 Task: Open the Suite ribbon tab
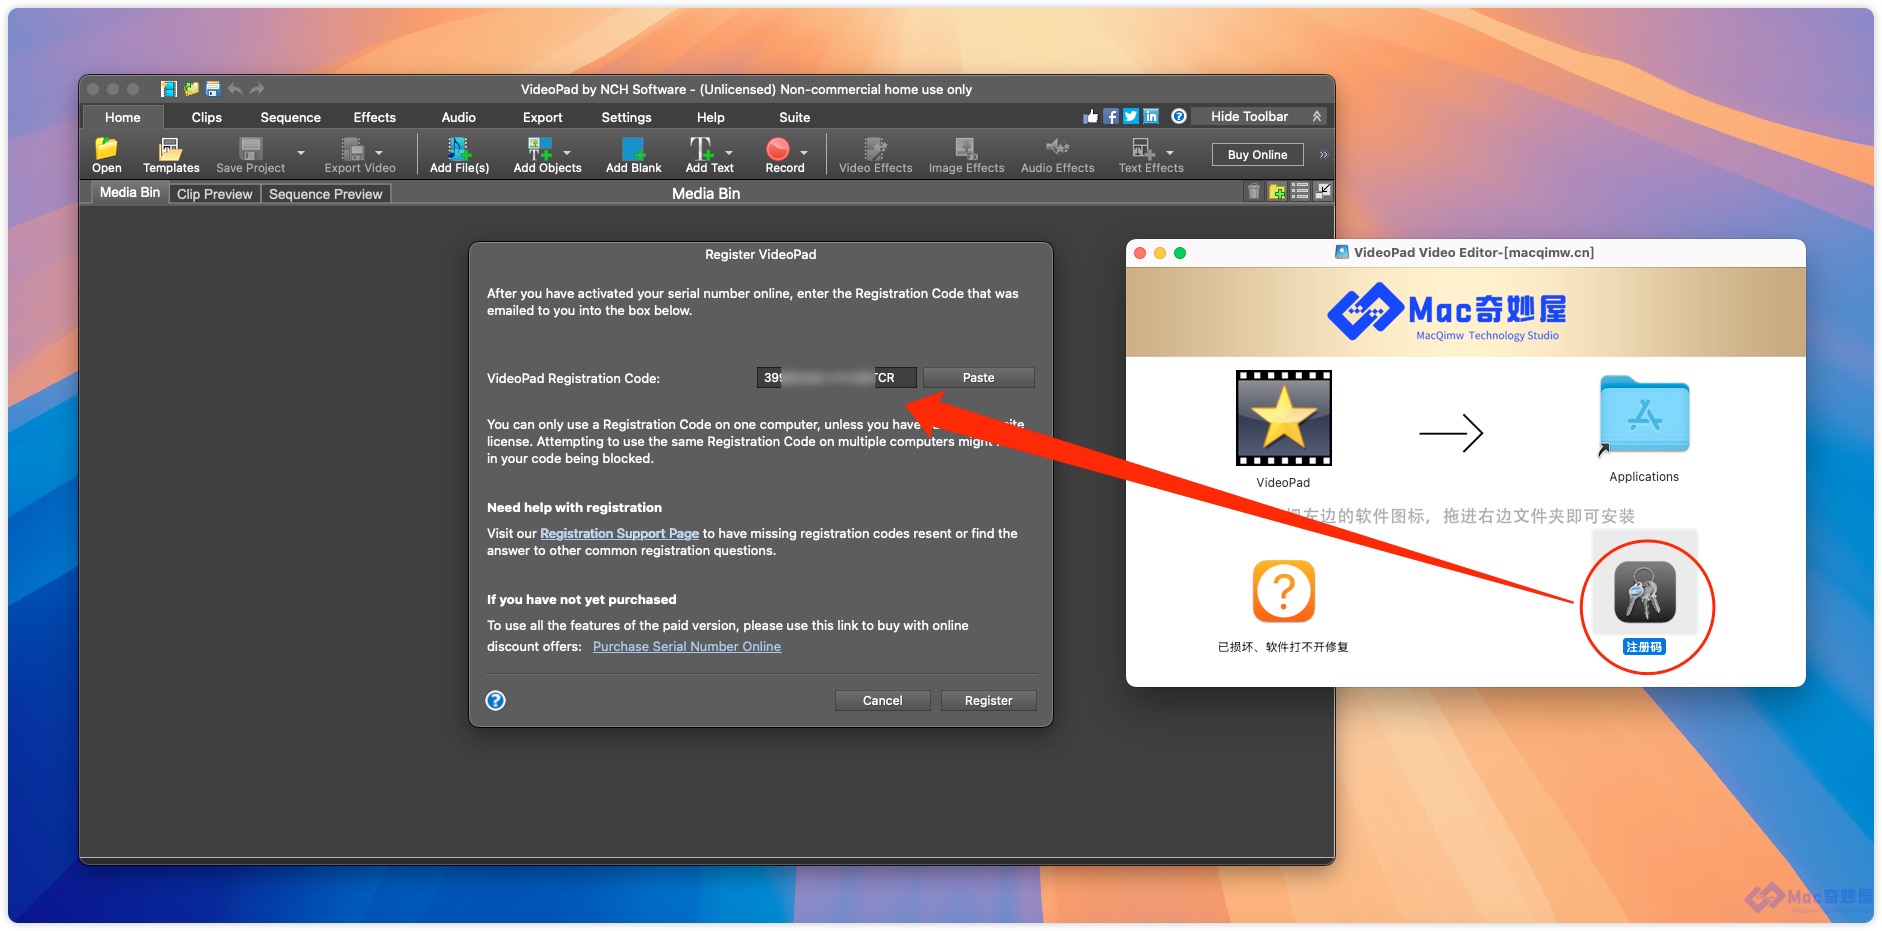795,117
